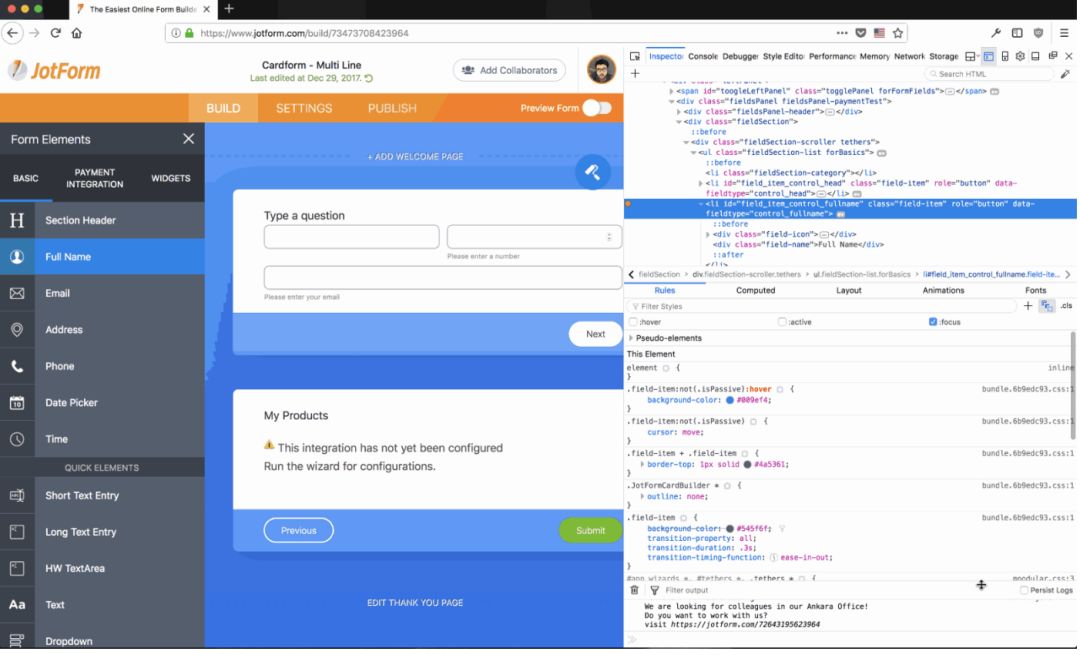
Task: Click the Next button on form card
Action: pyautogui.click(x=596, y=334)
